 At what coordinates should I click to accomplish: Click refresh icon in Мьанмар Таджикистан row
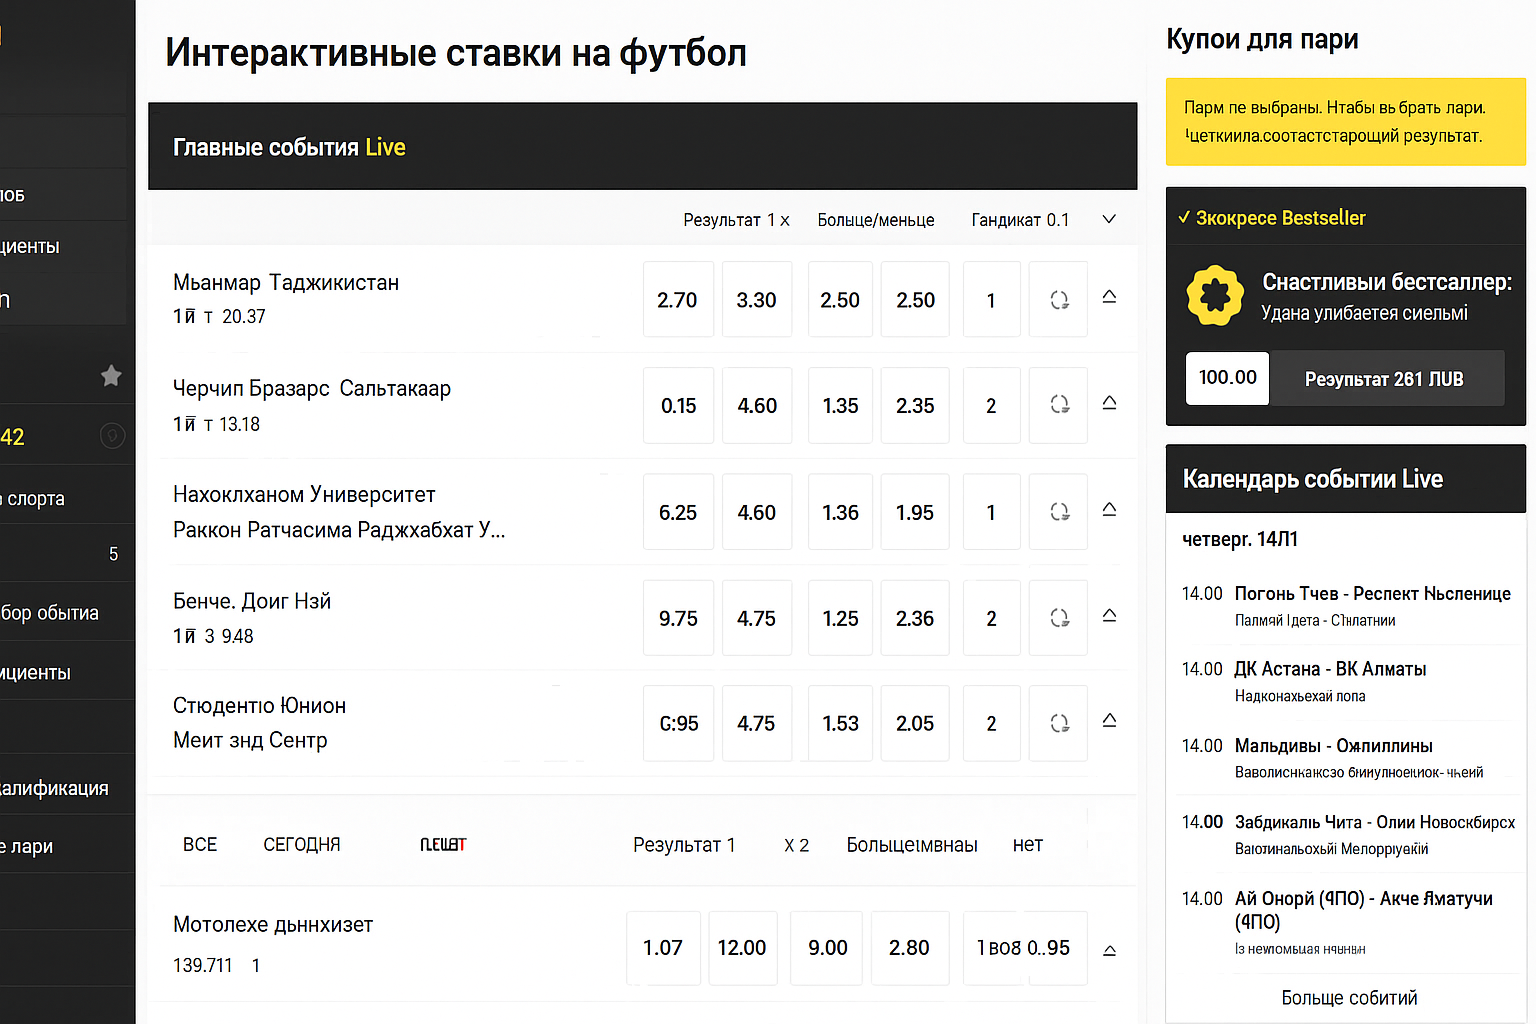point(1059,300)
